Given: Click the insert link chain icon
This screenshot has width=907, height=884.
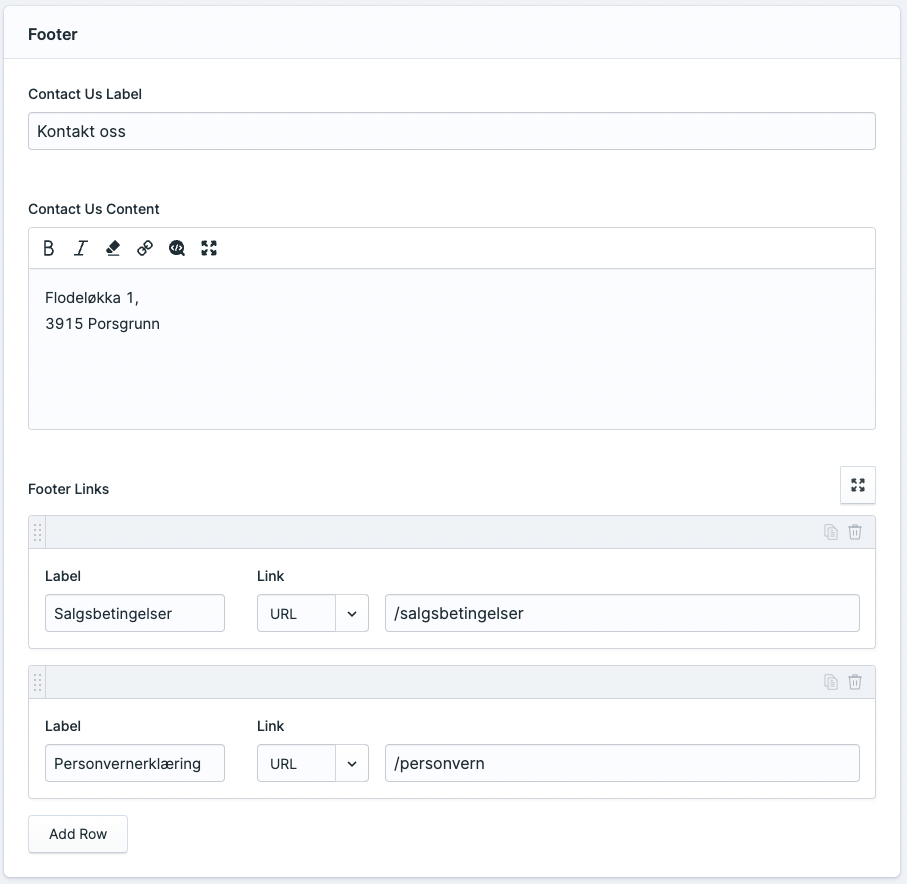Looking at the screenshot, I should tap(145, 248).
